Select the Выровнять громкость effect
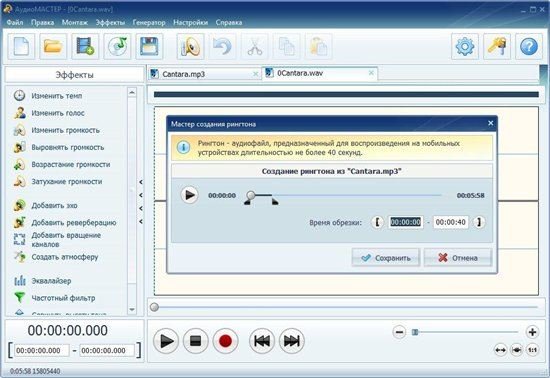This screenshot has width=550, height=378. 59,147
